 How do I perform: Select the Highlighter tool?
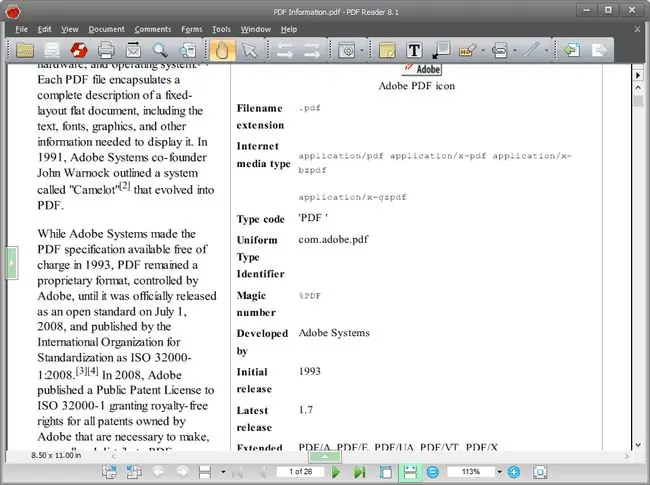coord(468,50)
